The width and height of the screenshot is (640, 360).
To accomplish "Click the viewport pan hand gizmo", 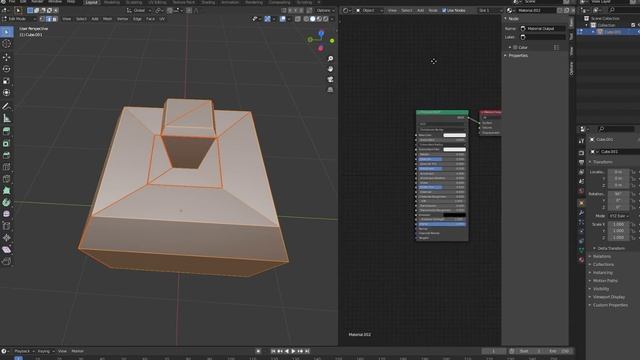I will [x=330, y=69].
